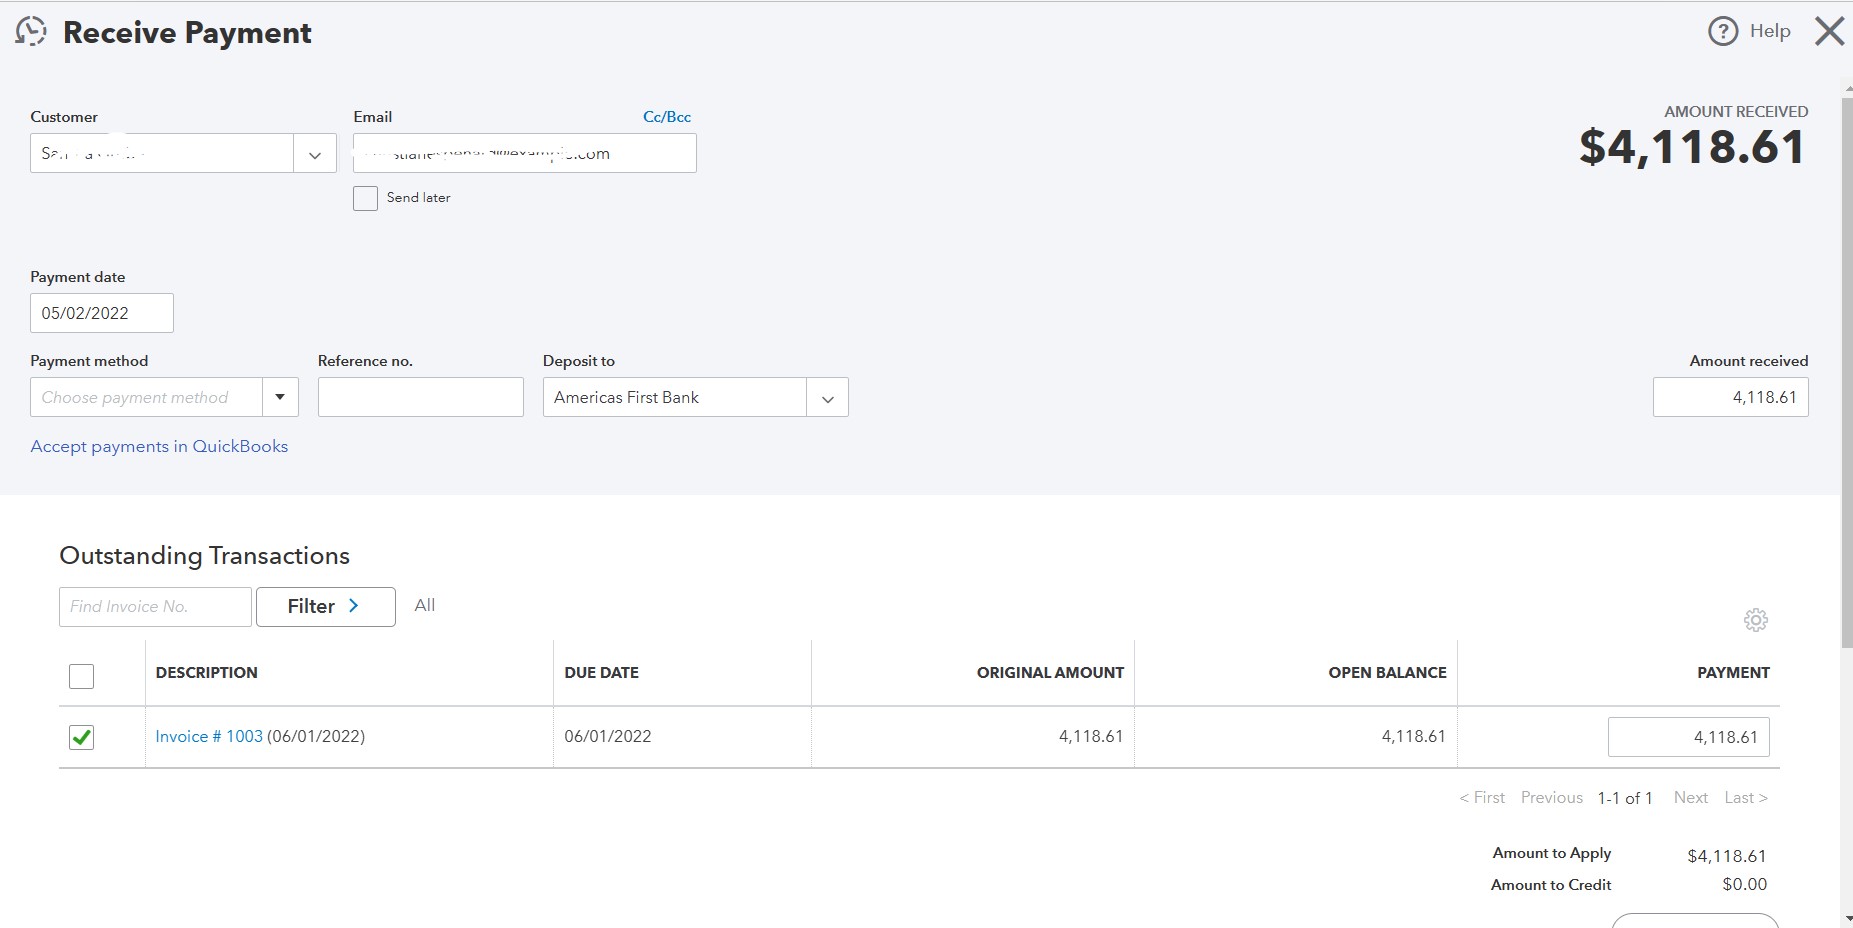The height and width of the screenshot is (928, 1853).
Task: Expand the Deposit to account dropdown
Action: coord(827,398)
